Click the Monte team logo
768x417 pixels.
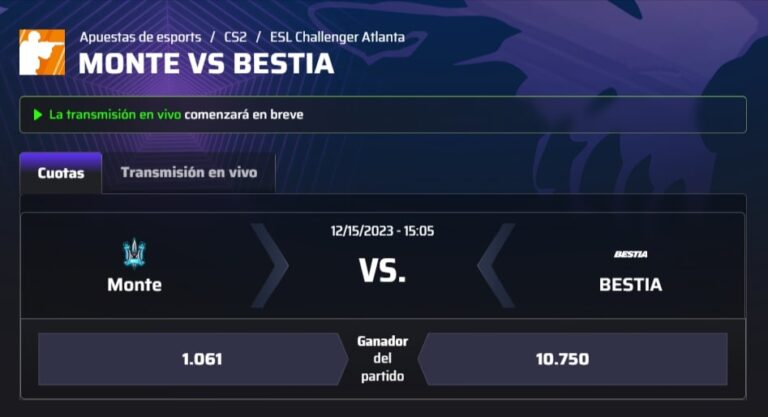pyautogui.click(x=134, y=253)
